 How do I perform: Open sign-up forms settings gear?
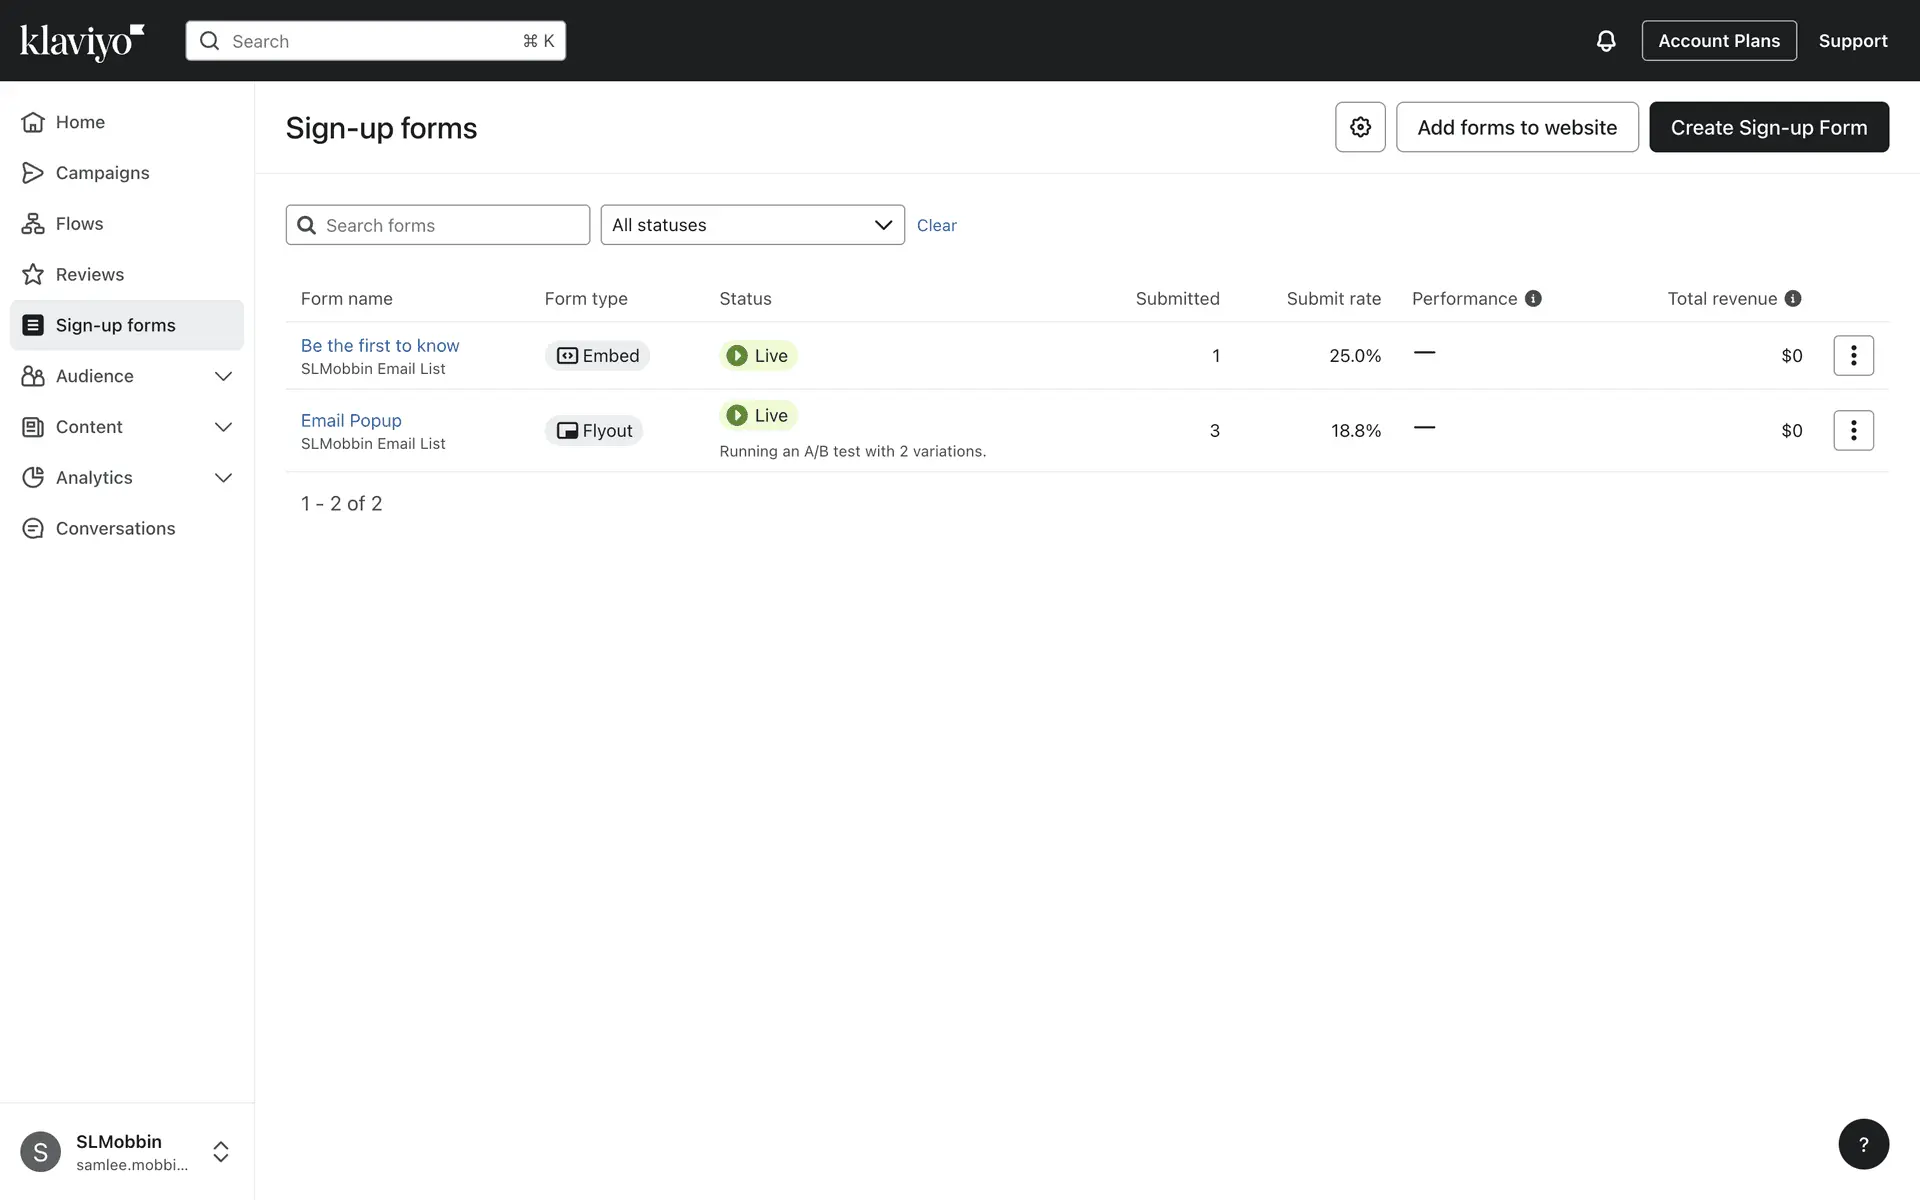point(1360,127)
